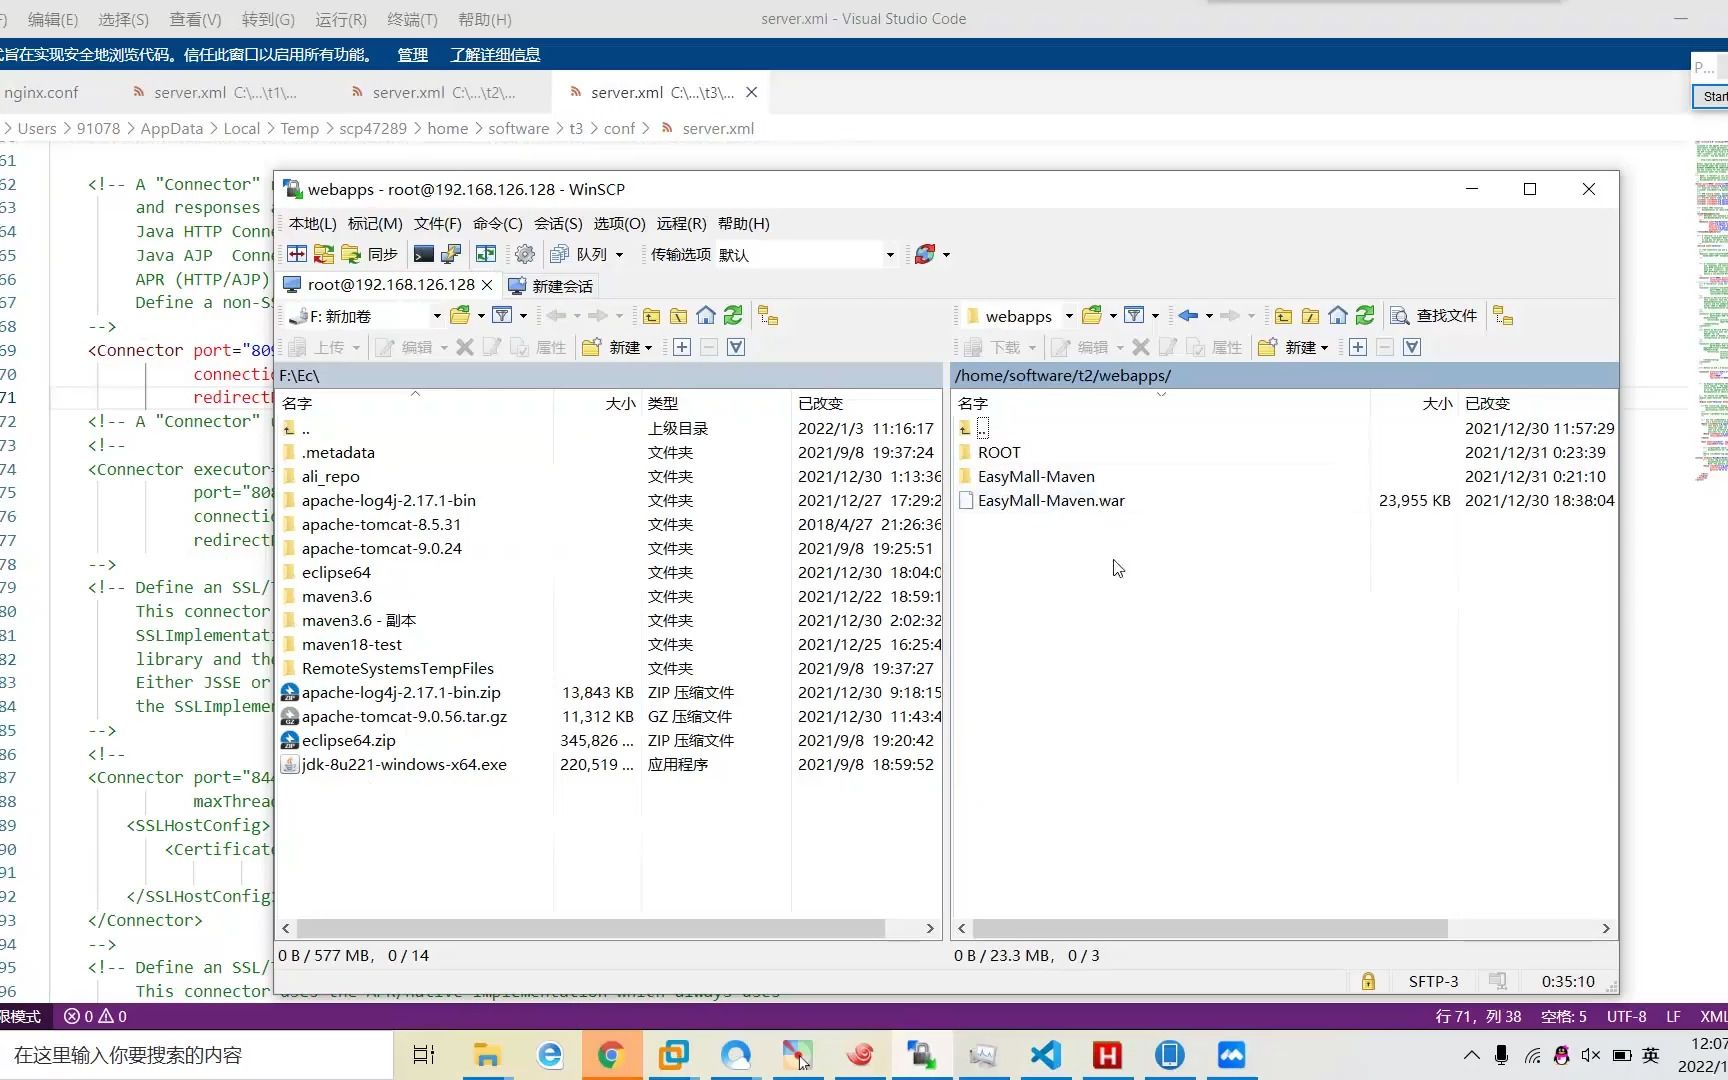Open the 文件(F) menu in WinSCP
Image resolution: width=1728 pixels, height=1080 pixels.
coord(438,223)
